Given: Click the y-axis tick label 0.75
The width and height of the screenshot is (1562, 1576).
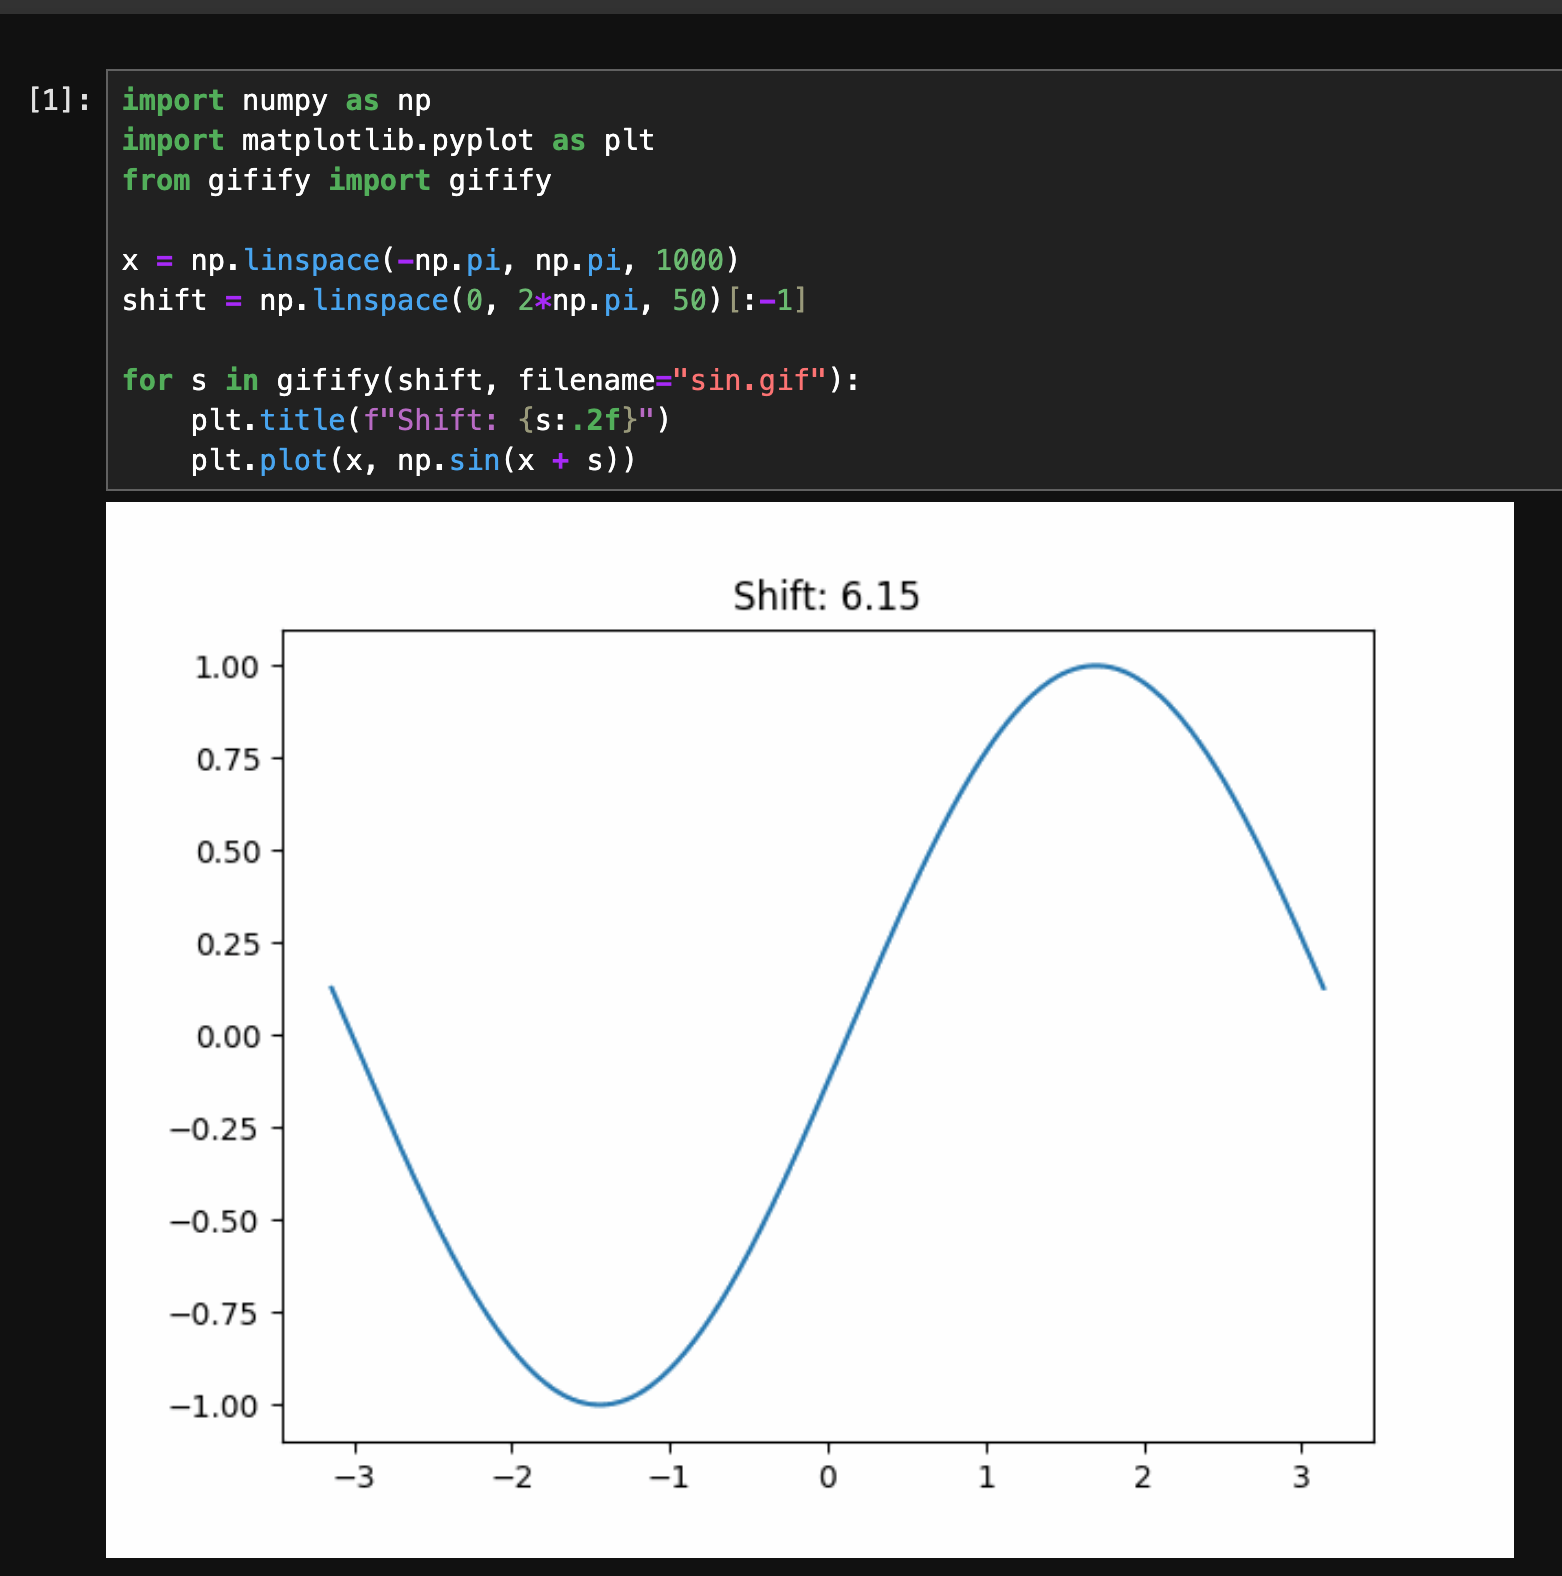Looking at the screenshot, I should pos(227,759).
